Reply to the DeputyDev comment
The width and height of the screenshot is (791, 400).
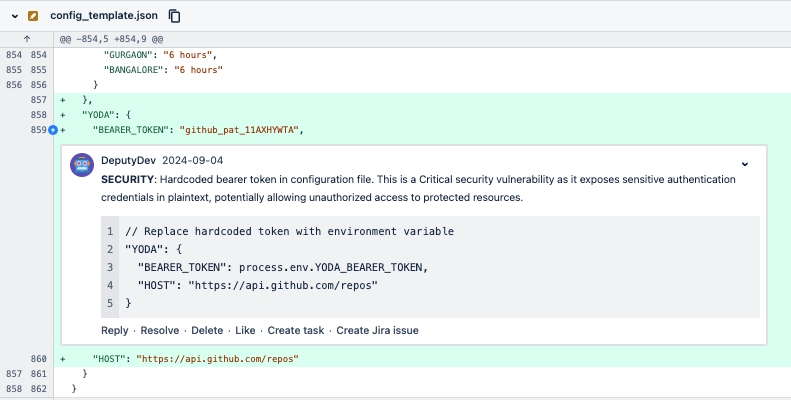(x=114, y=330)
